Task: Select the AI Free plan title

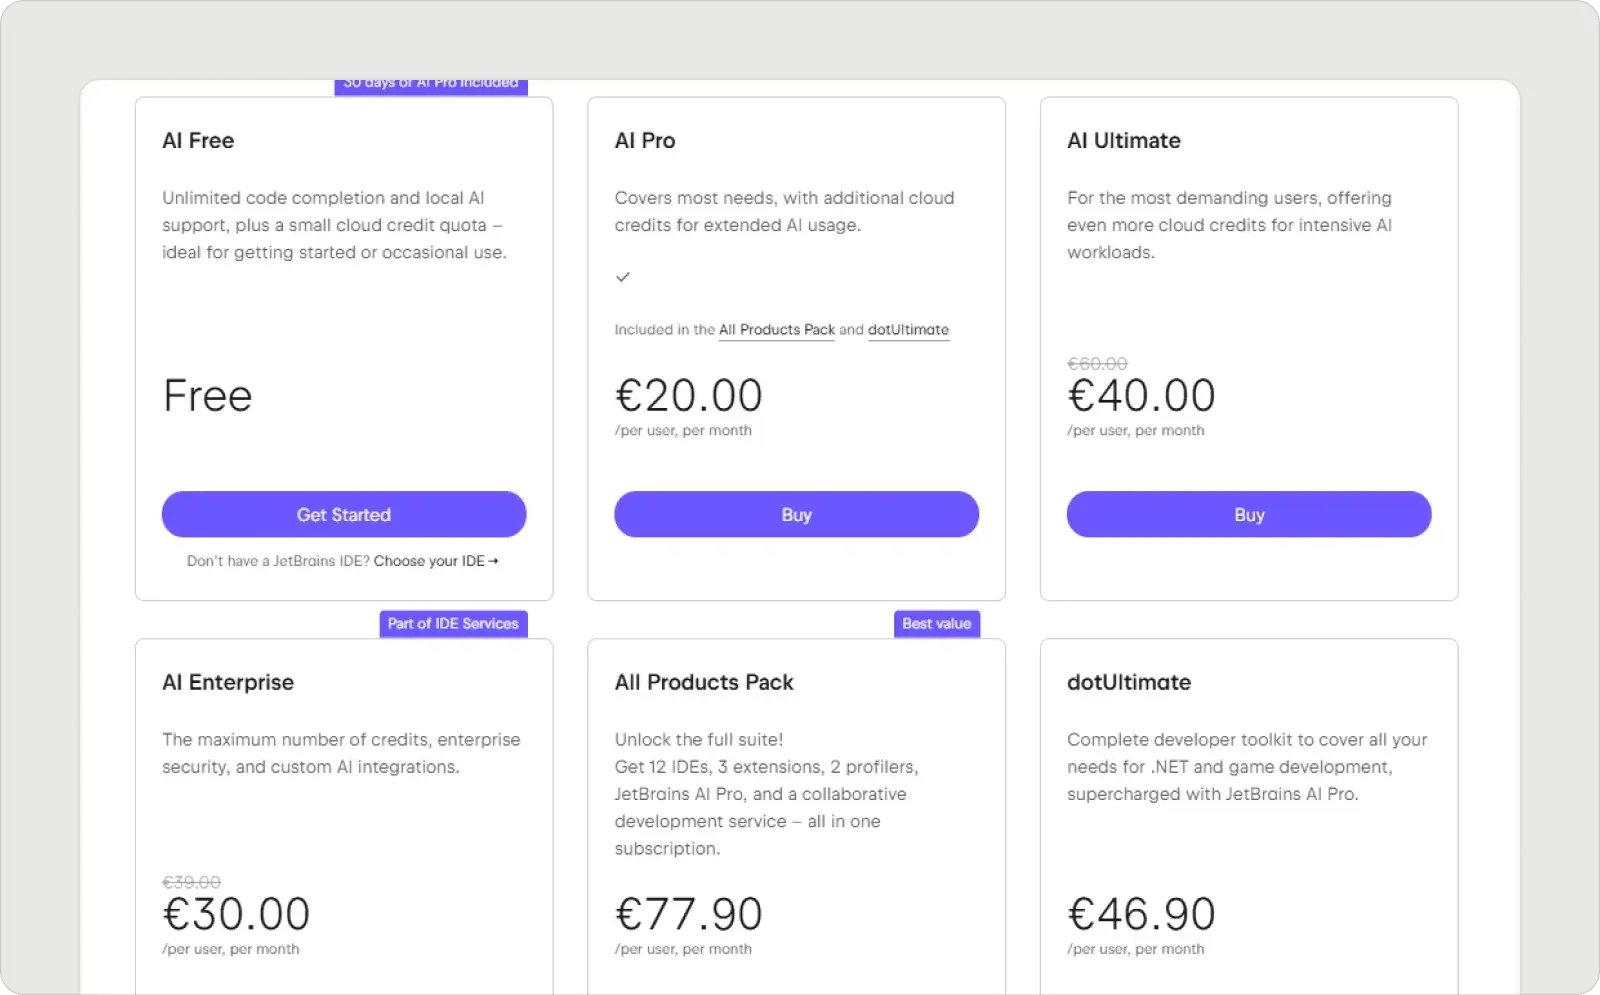Action: 198,141
